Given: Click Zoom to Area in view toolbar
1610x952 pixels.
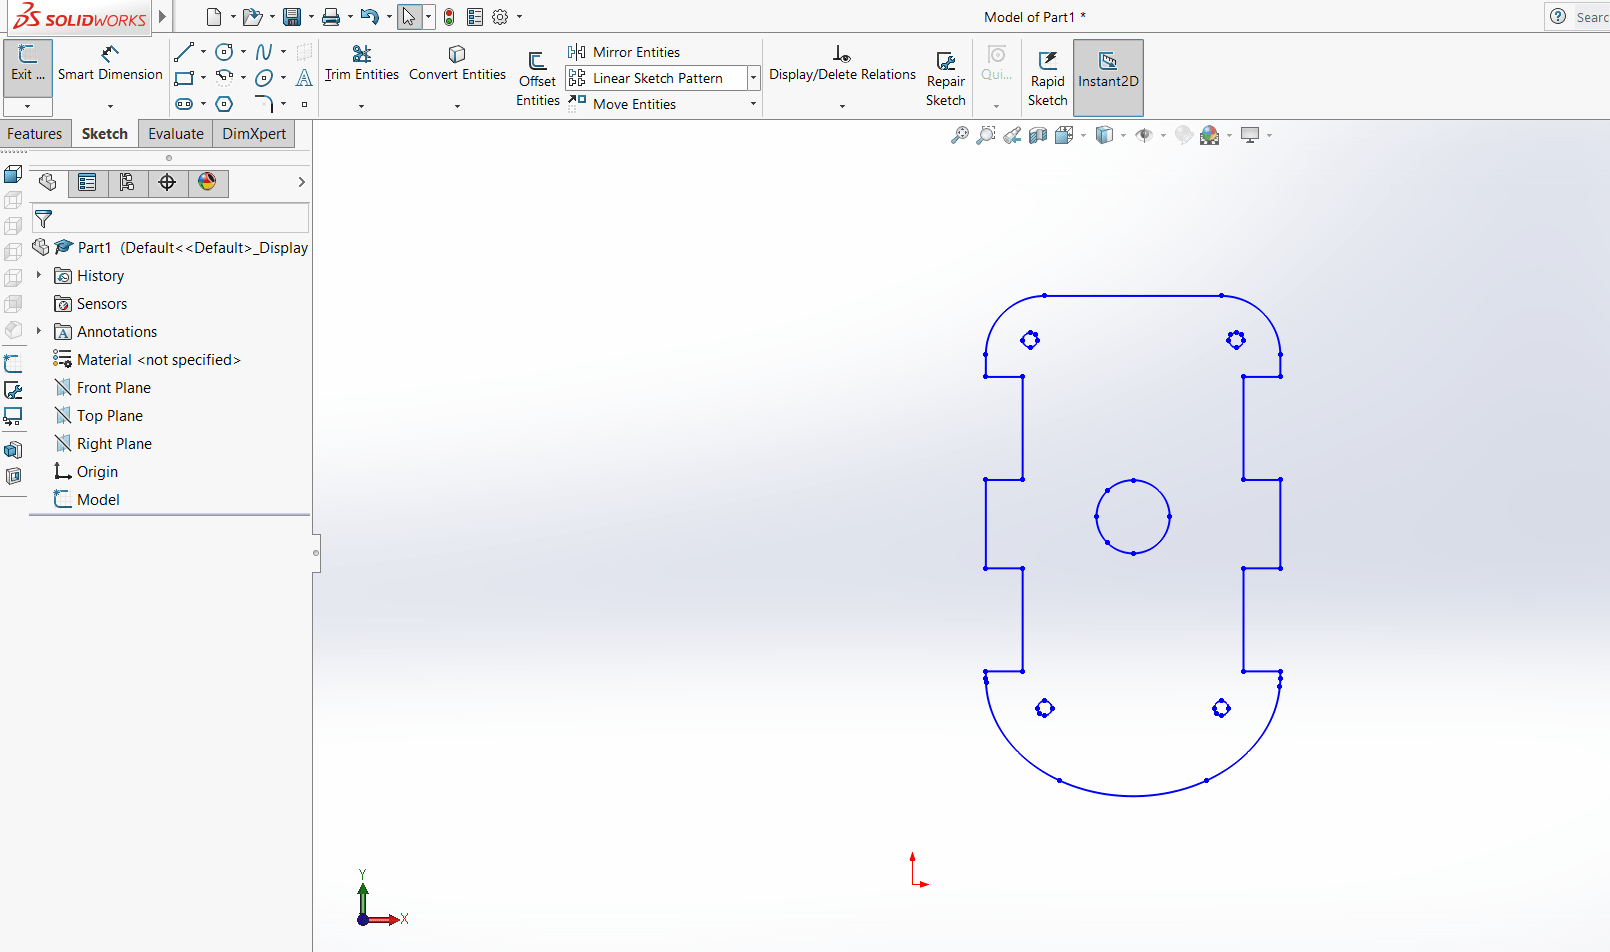Looking at the screenshot, I should [x=986, y=135].
